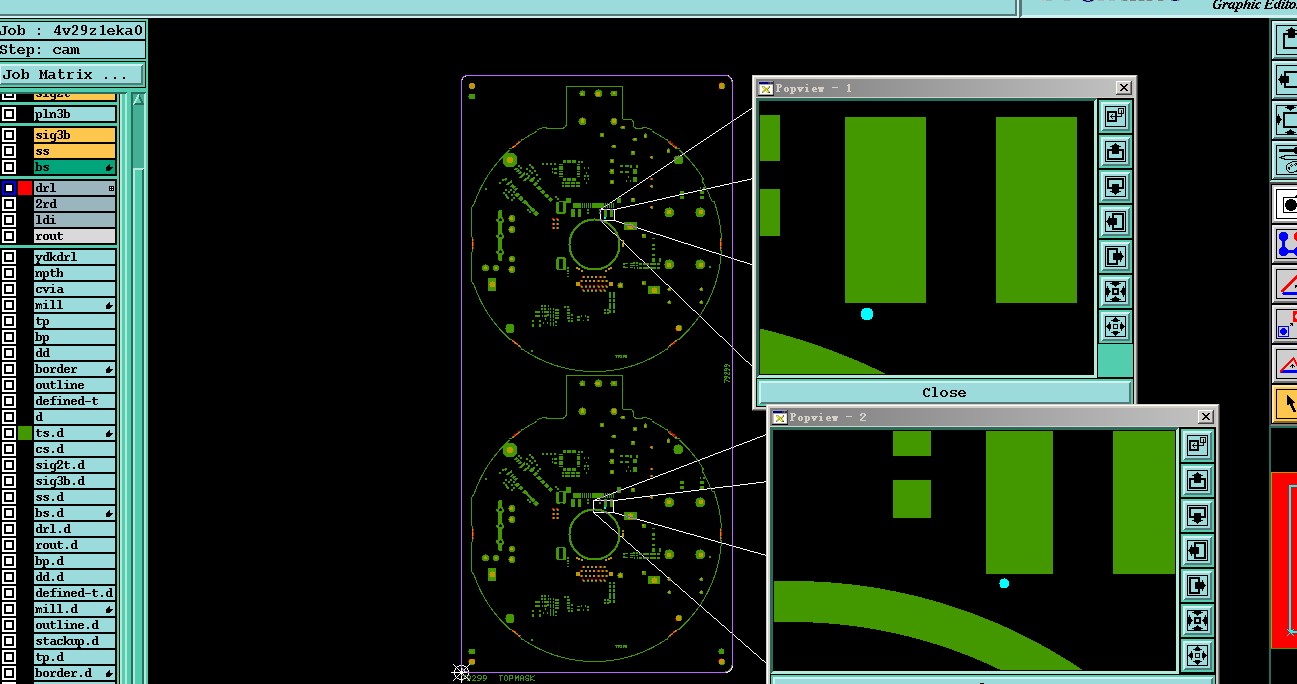Select the rout.d layer name
The height and width of the screenshot is (684, 1297).
click(75, 545)
